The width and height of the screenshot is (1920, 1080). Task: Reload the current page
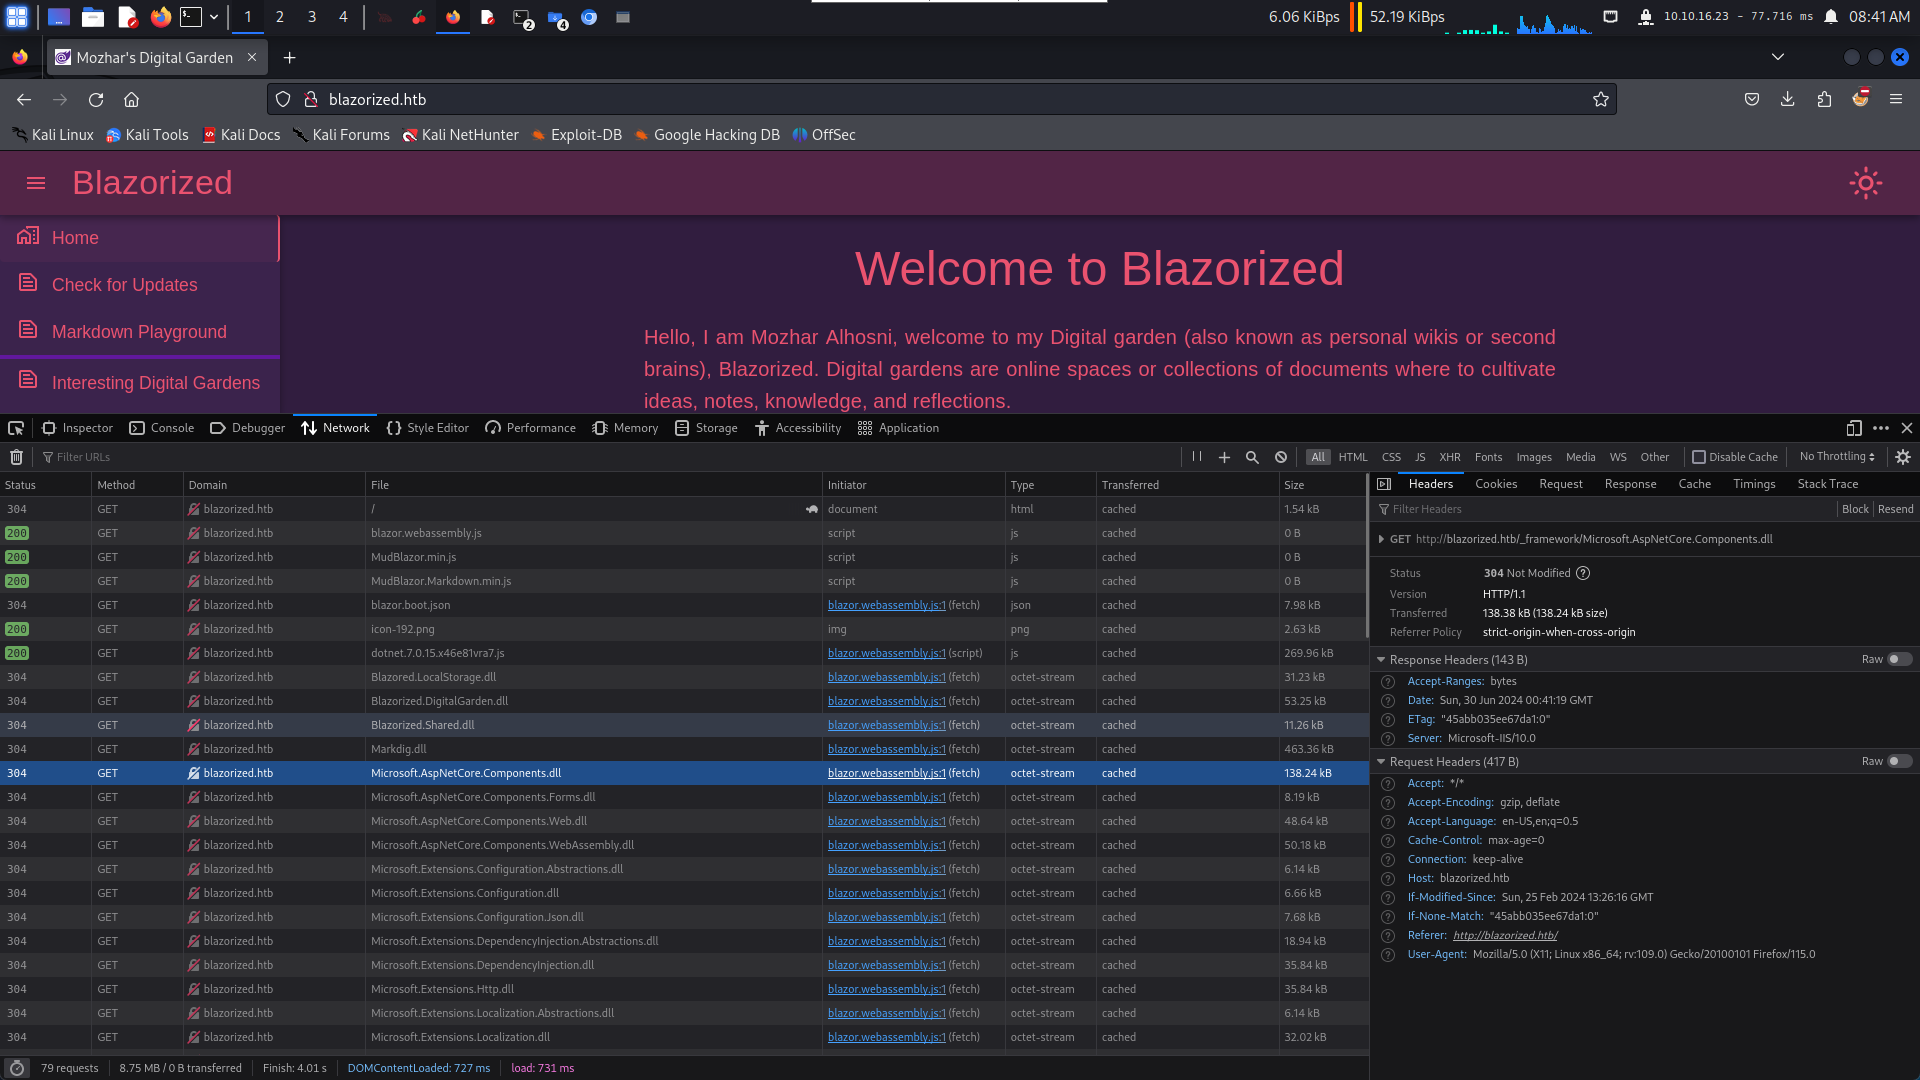[x=96, y=99]
